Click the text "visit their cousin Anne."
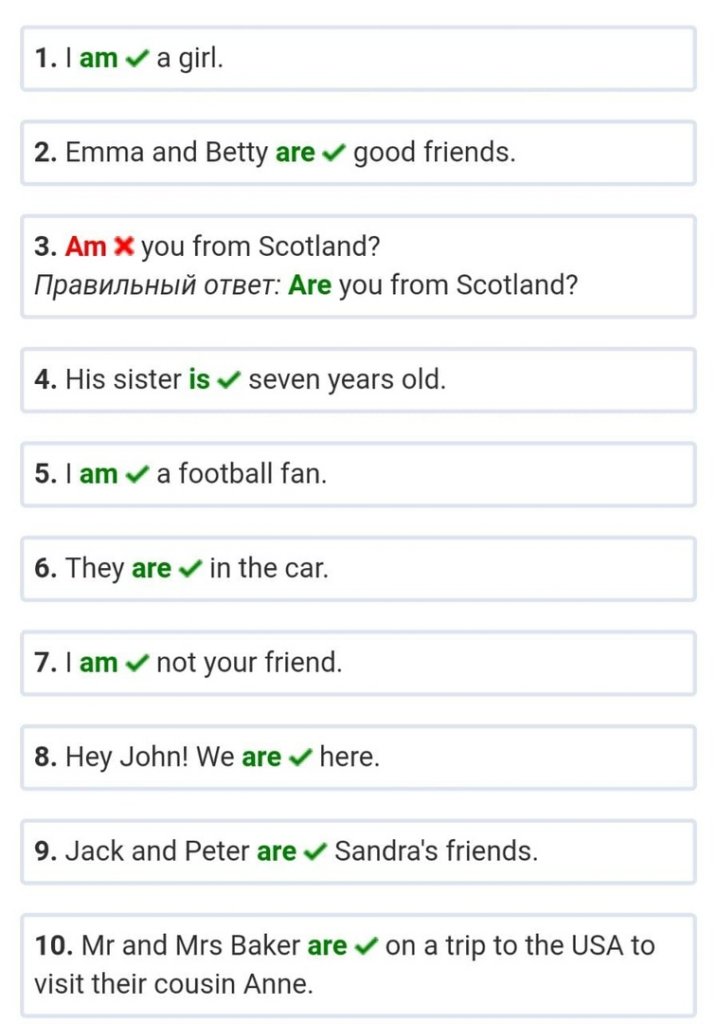Viewport: 717px width, 1024px height. (173, 984)
